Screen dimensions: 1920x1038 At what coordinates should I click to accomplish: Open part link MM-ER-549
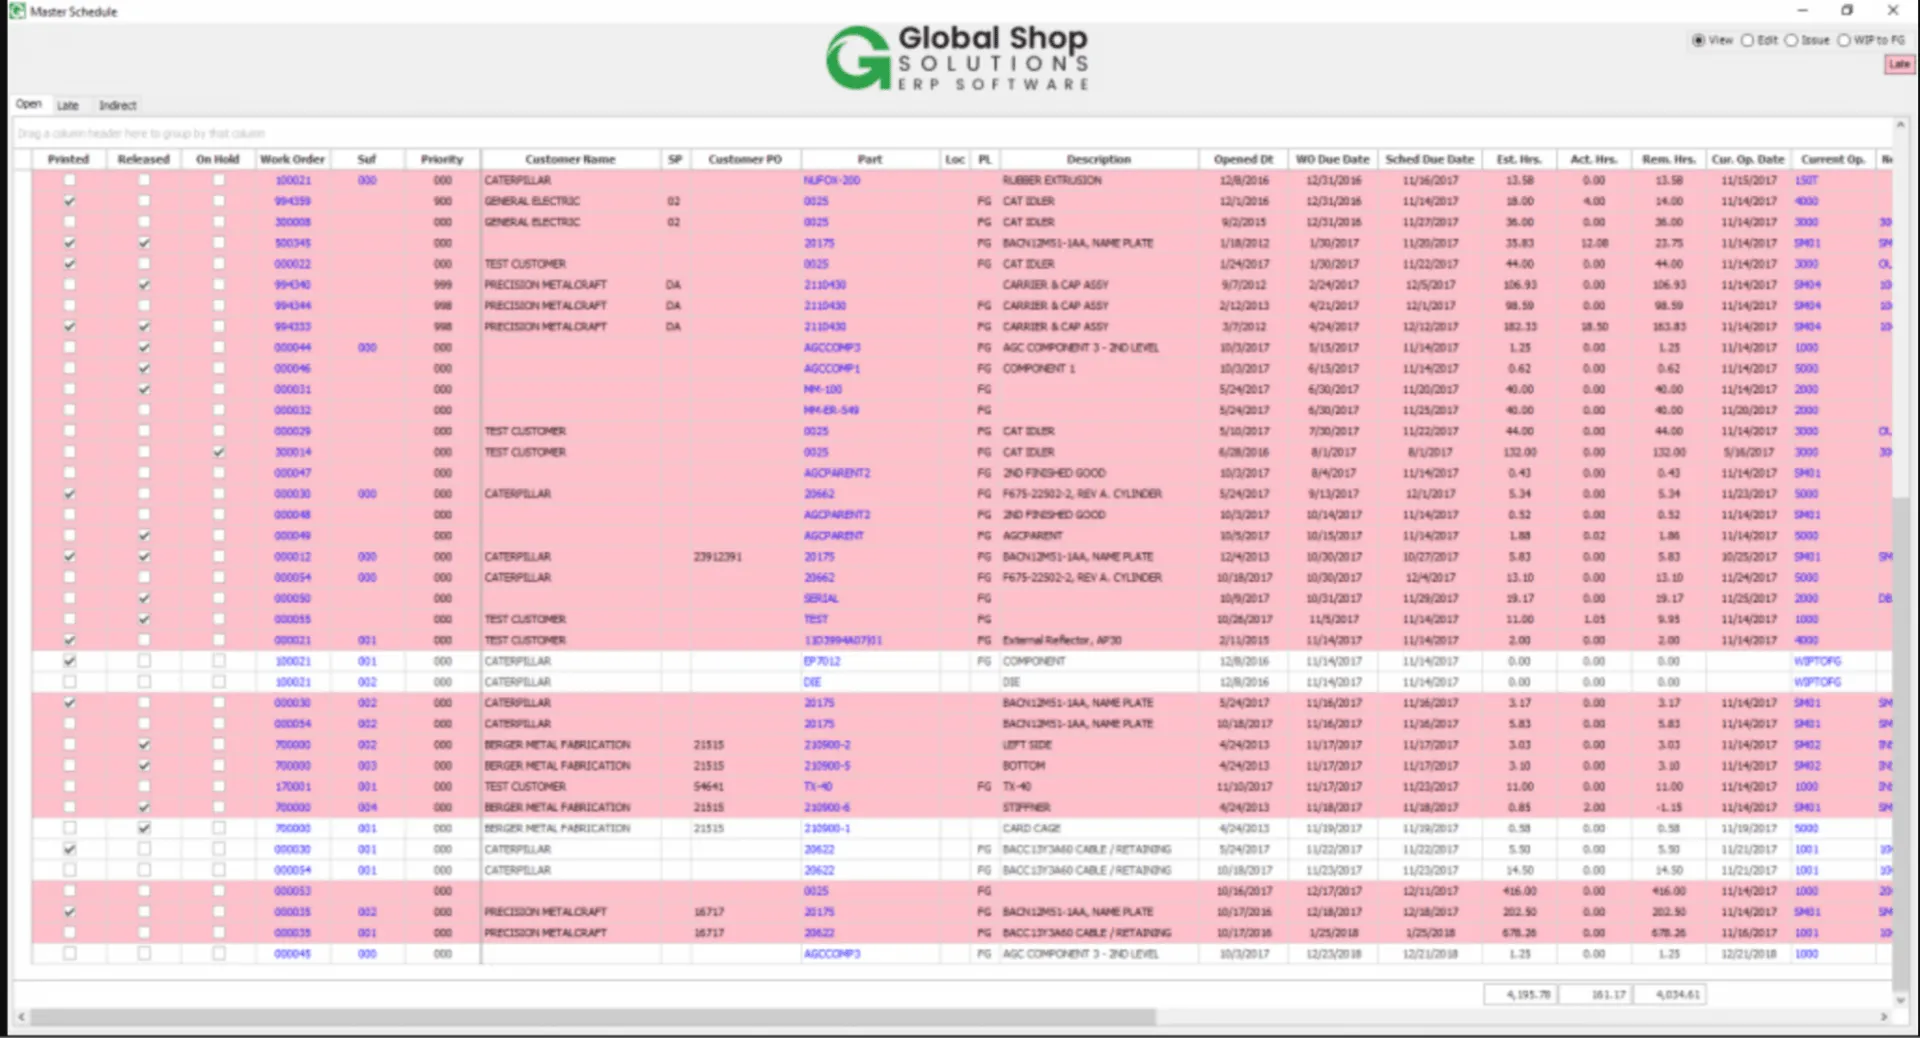tap(831, 410)
